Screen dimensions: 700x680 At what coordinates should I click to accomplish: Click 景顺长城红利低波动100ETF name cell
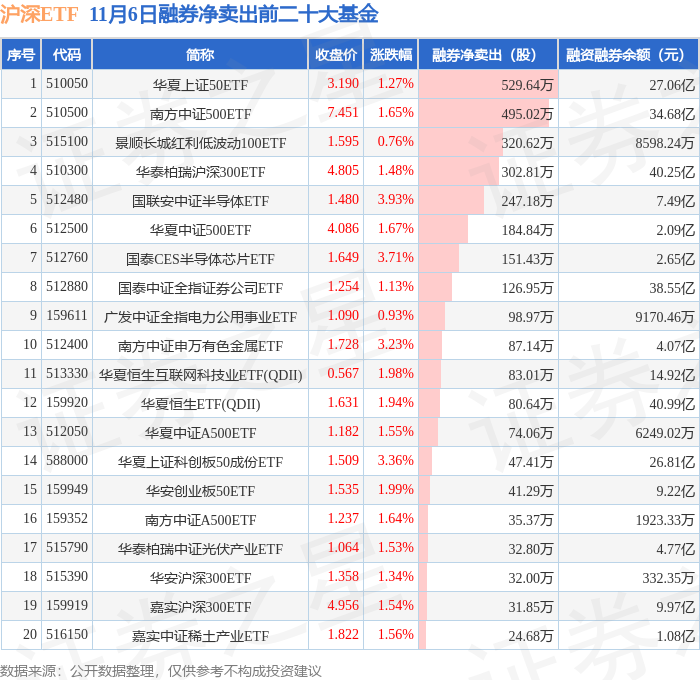pos(200,142)
